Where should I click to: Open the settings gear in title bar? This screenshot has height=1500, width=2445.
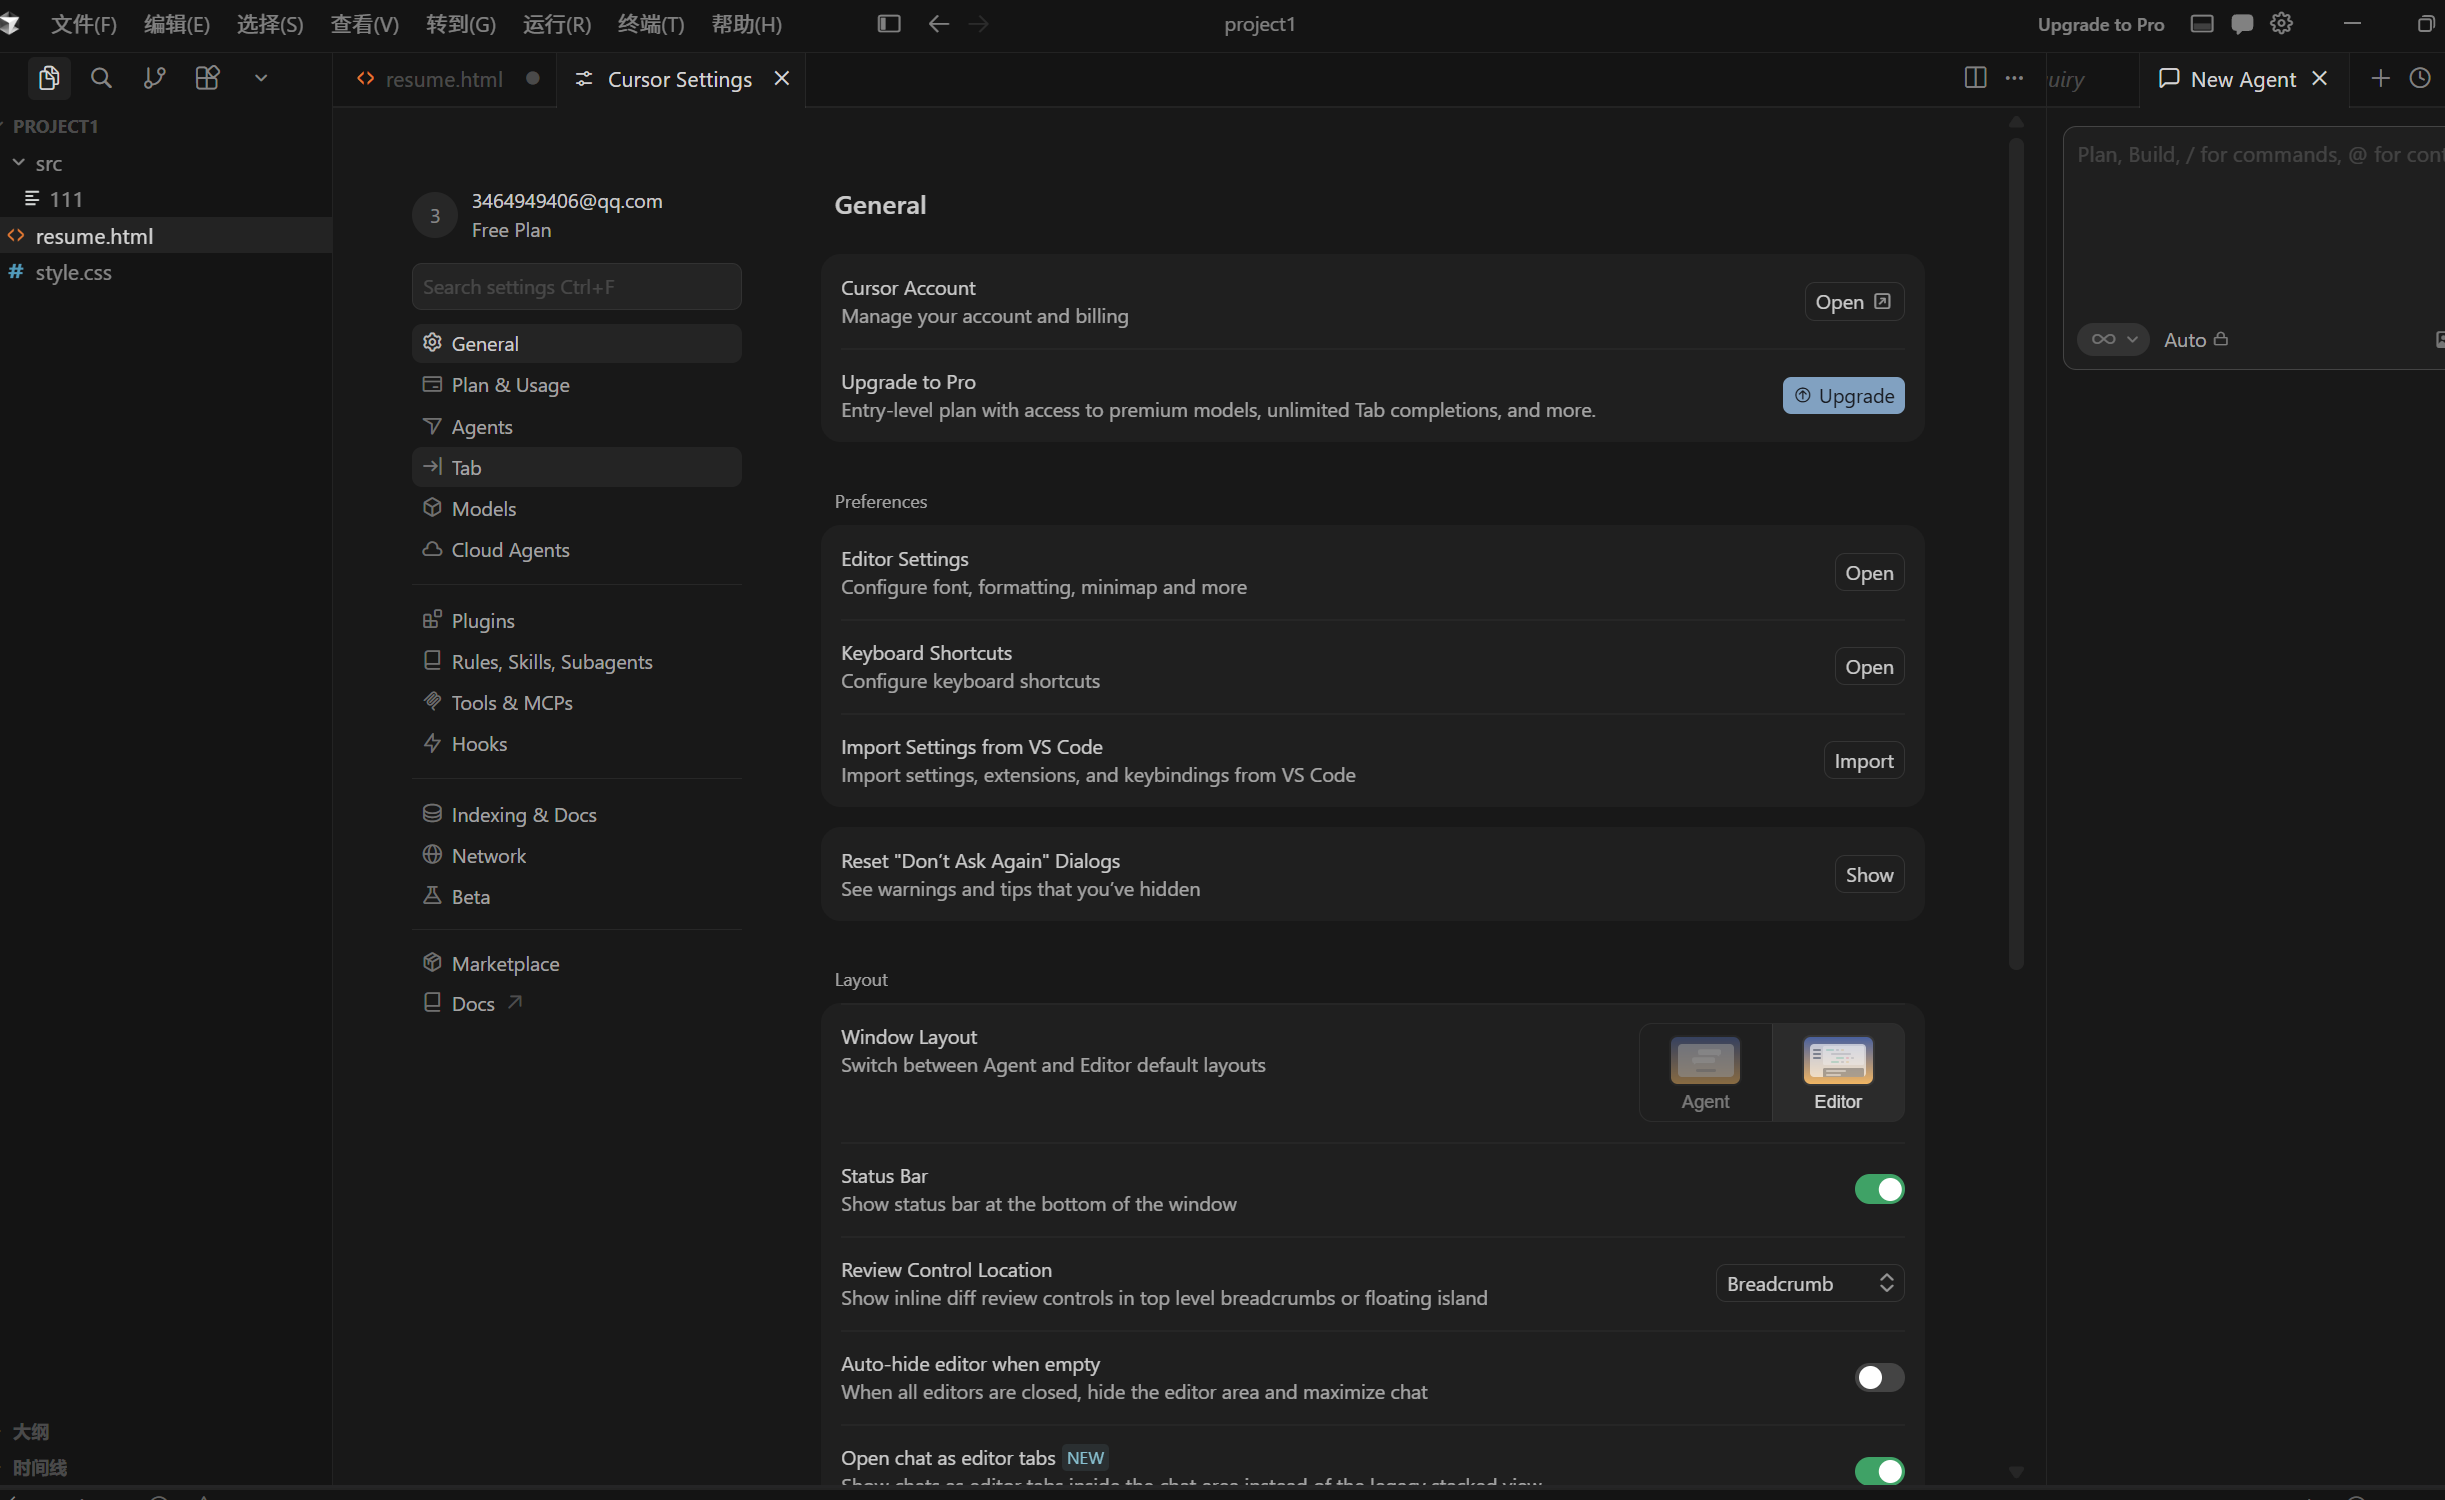pos(2281,24)
